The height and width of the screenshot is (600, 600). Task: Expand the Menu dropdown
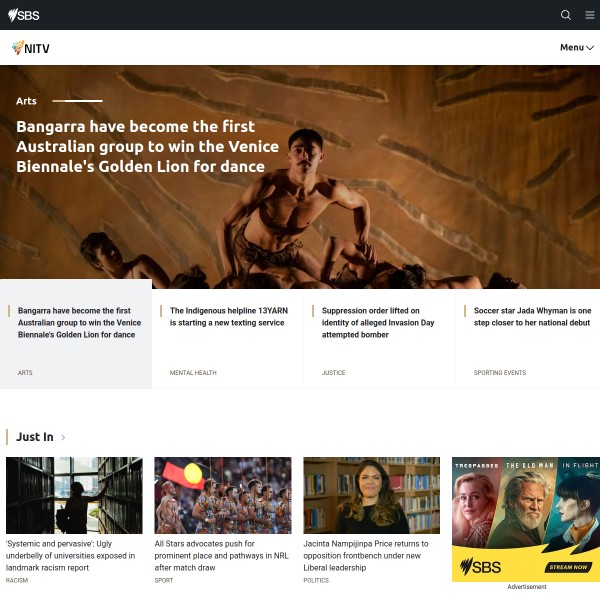[577, 47]
